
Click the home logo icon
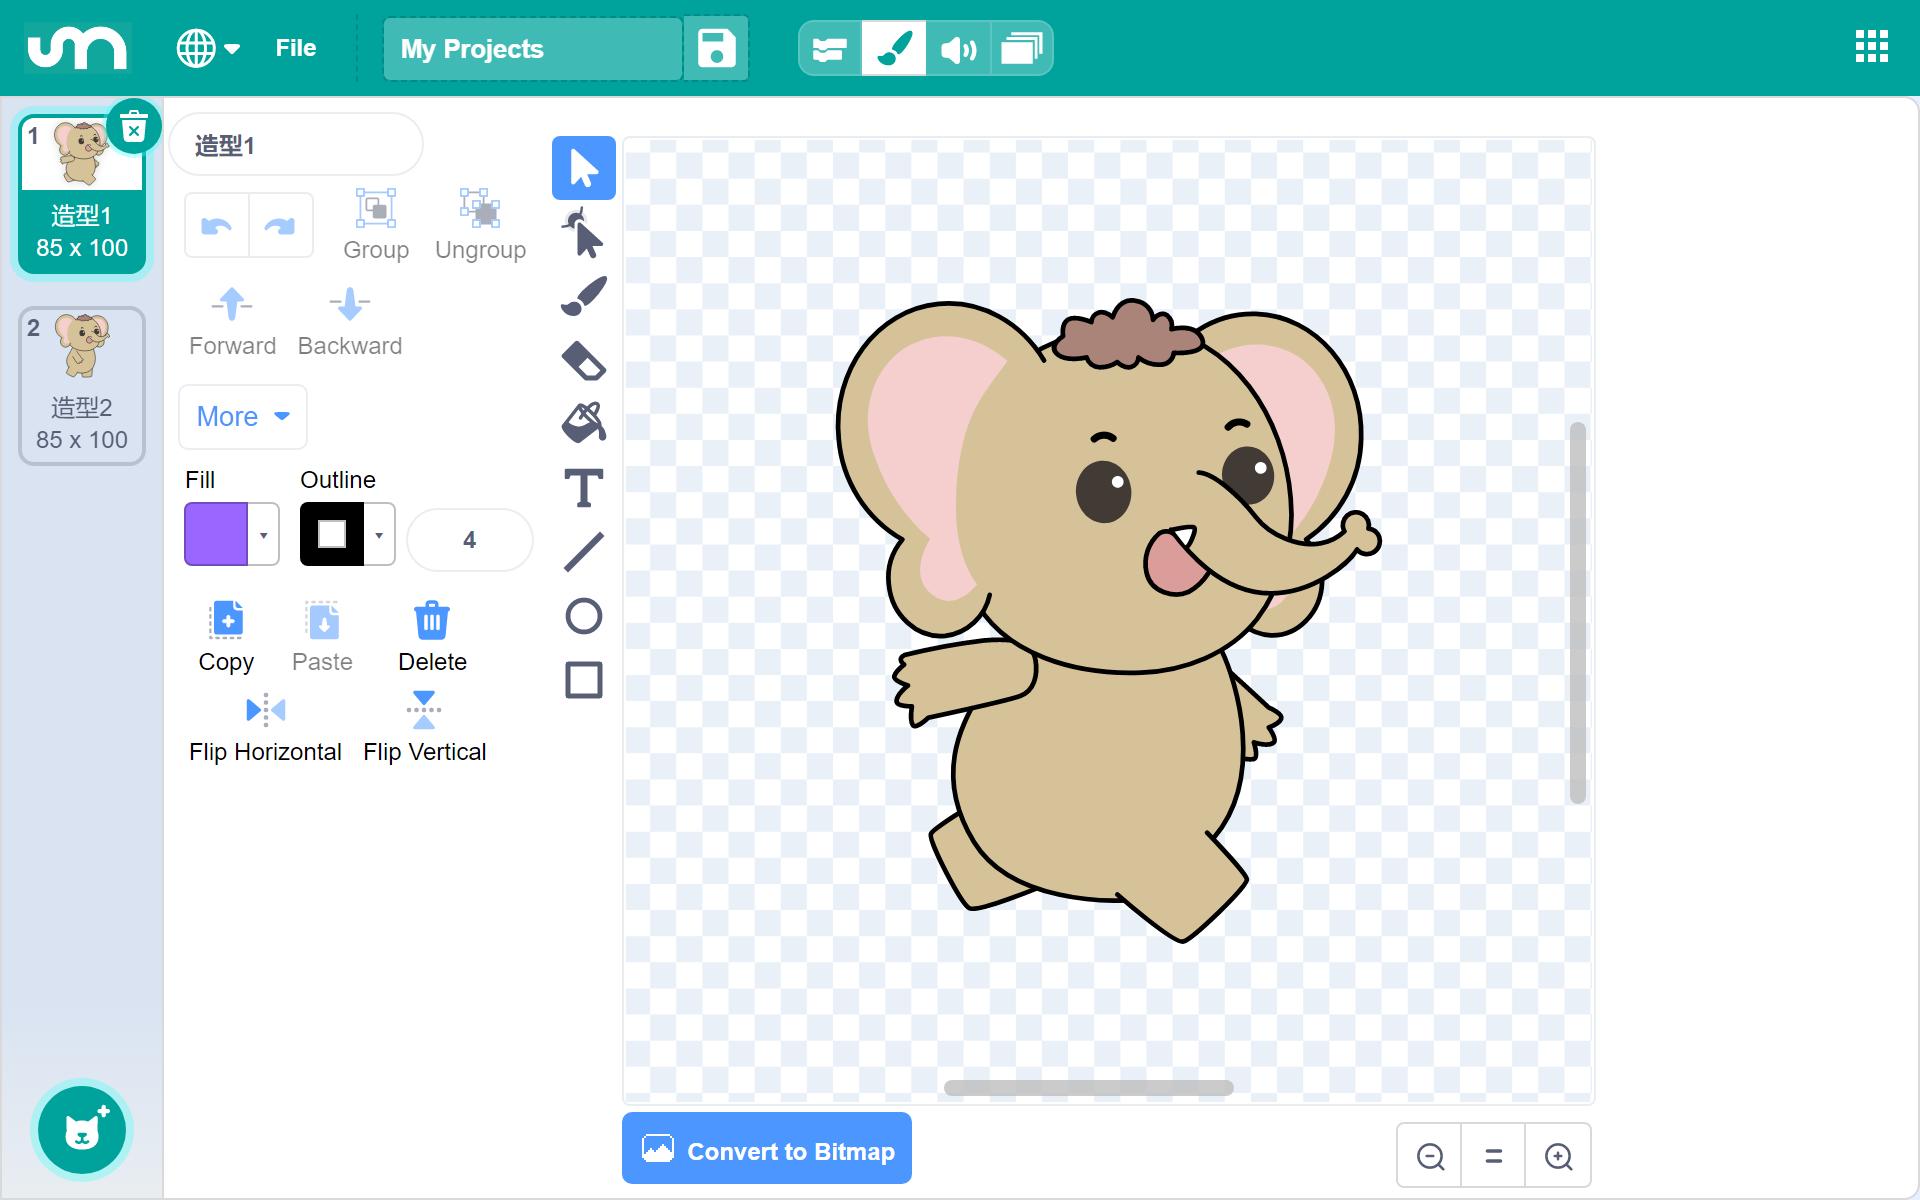click(77, 48)
